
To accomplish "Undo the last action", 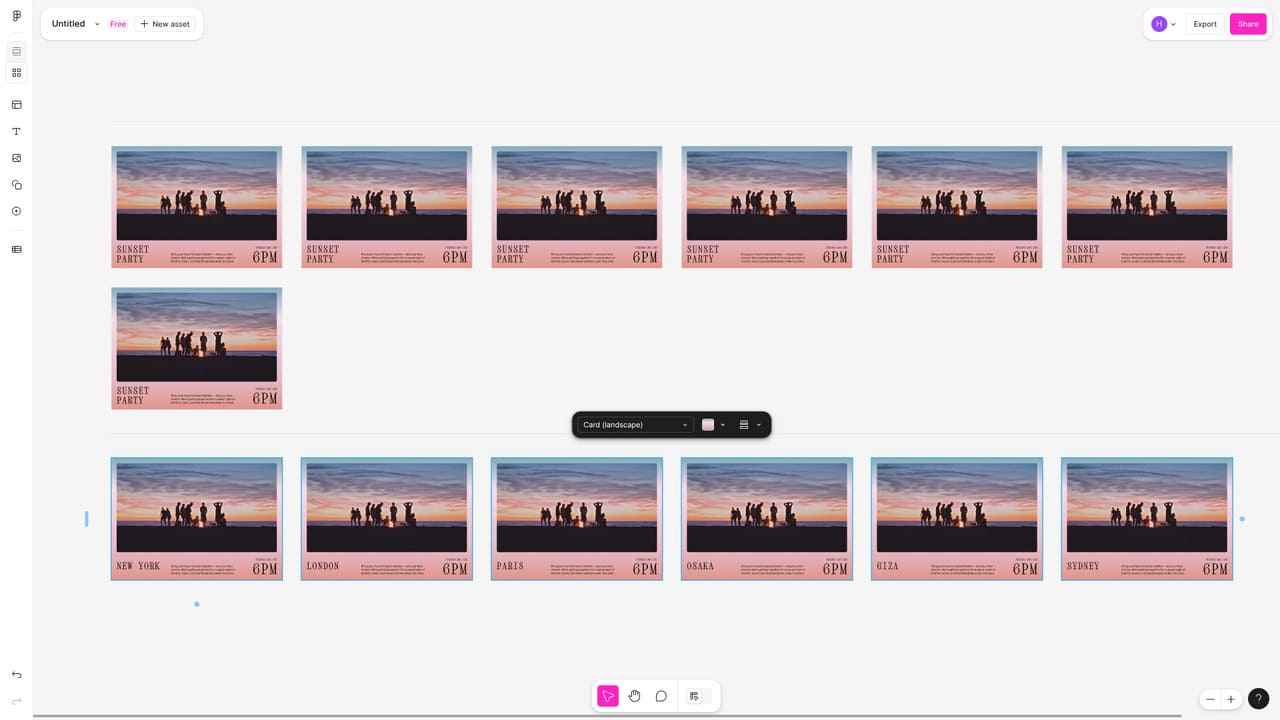I will click(16, 675).
